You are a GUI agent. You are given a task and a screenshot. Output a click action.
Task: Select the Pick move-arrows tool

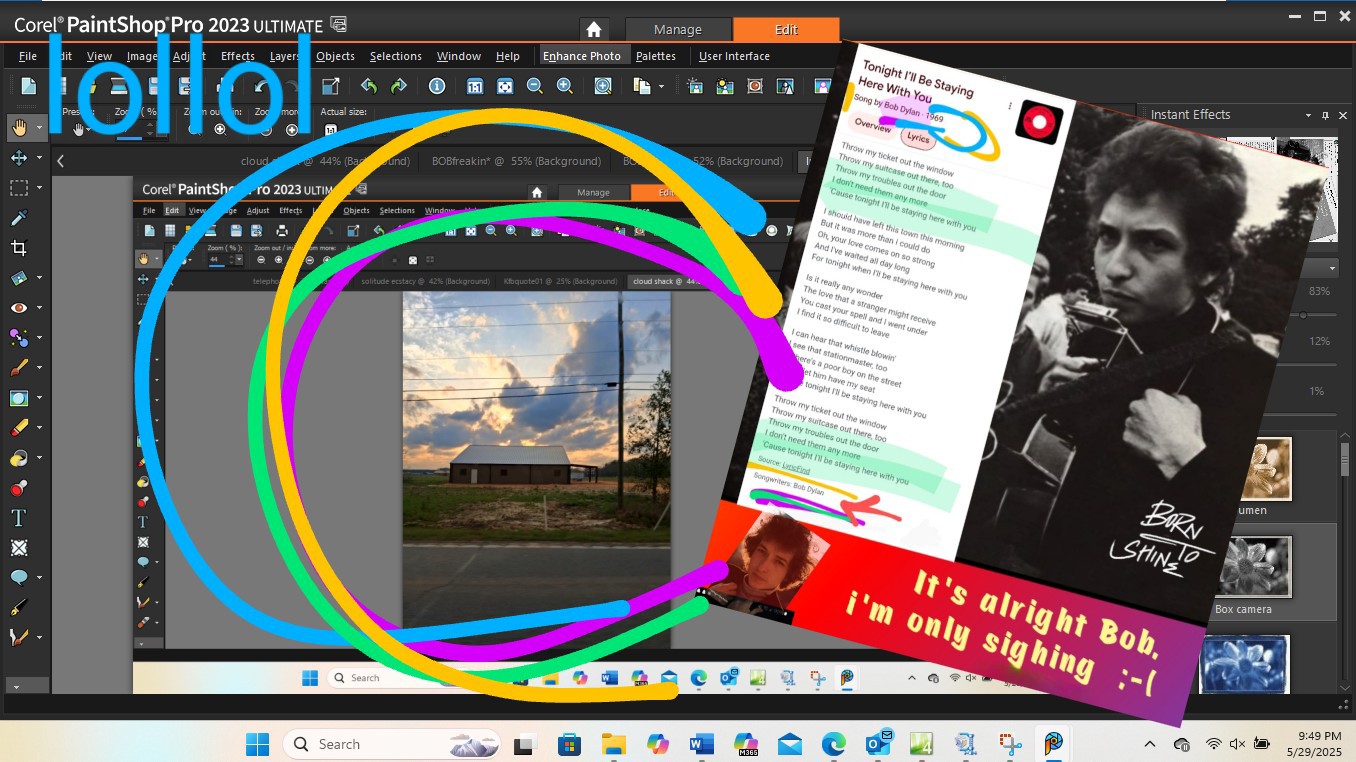pyautogui.click(x=19, y=158)
